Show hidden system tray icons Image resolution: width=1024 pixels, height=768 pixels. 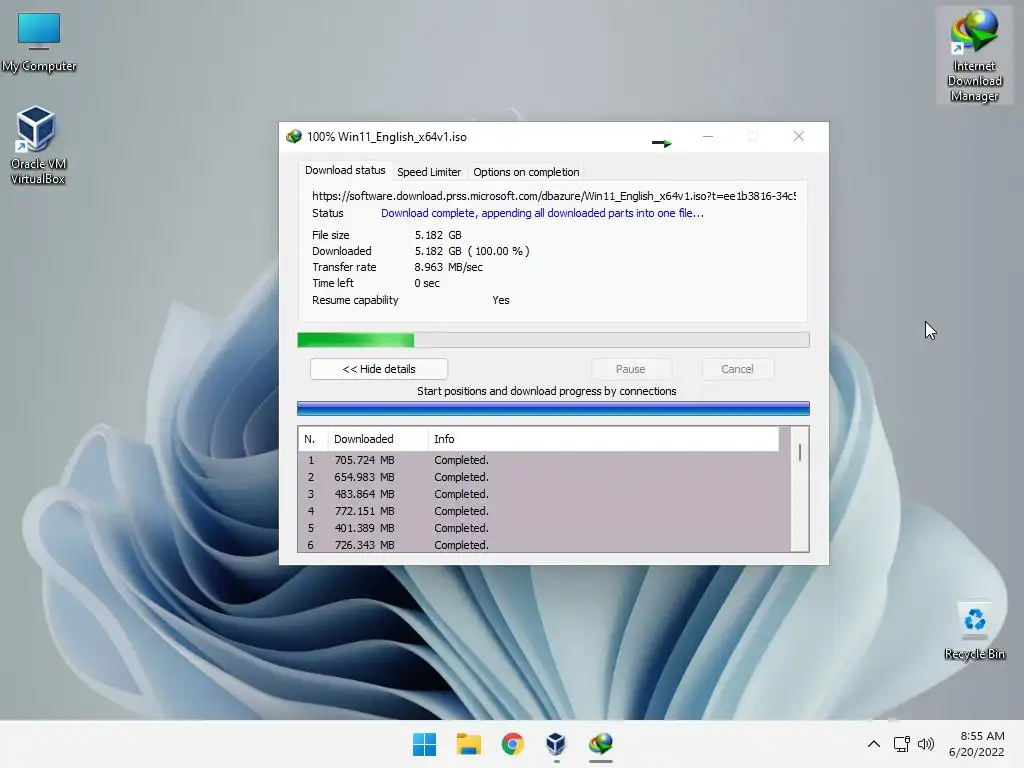click(x=874, y=744)
